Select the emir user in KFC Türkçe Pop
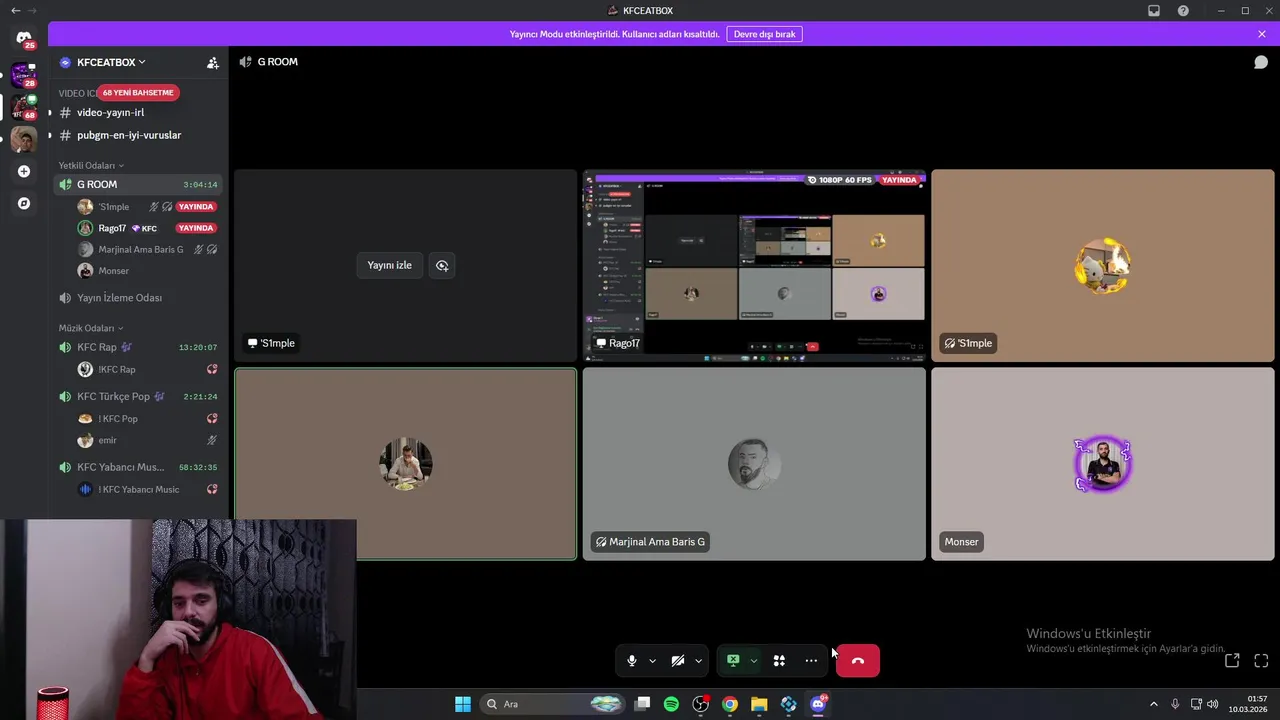This screenshot has height=720, width=1280. pyautogui.click(x=107, y=440)
